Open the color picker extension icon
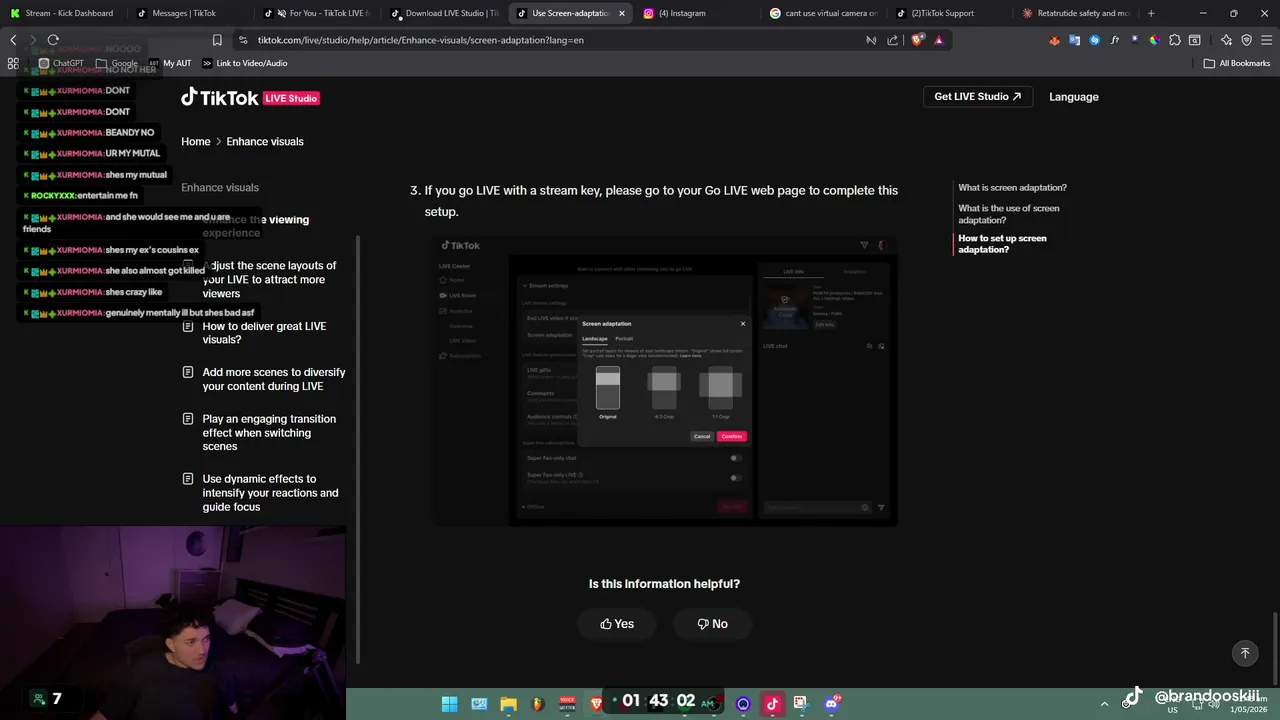The width and height of the screenshot is (1280, 720). click(x=1154, y=40)
